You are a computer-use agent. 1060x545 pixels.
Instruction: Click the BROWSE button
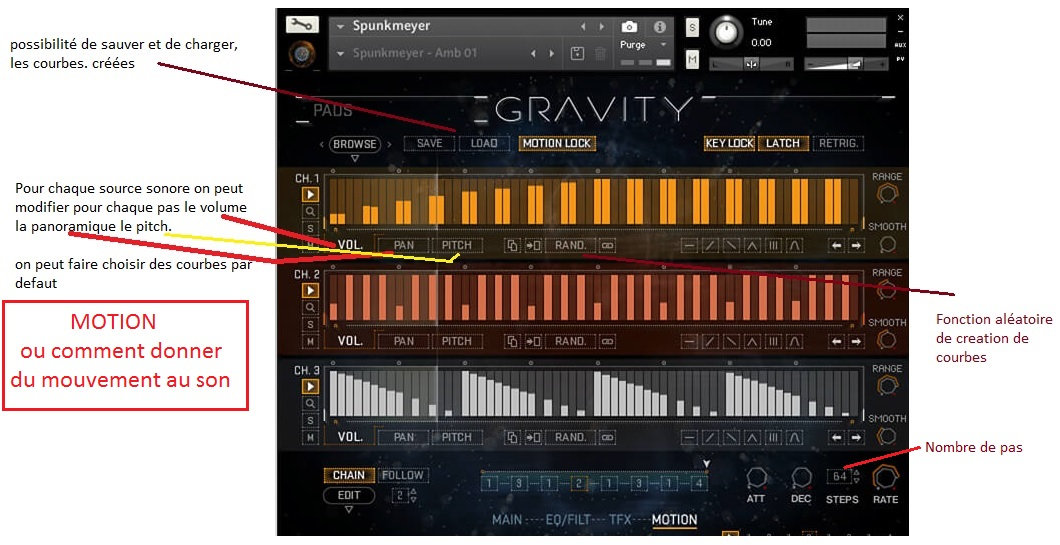(x=355, y=144)
